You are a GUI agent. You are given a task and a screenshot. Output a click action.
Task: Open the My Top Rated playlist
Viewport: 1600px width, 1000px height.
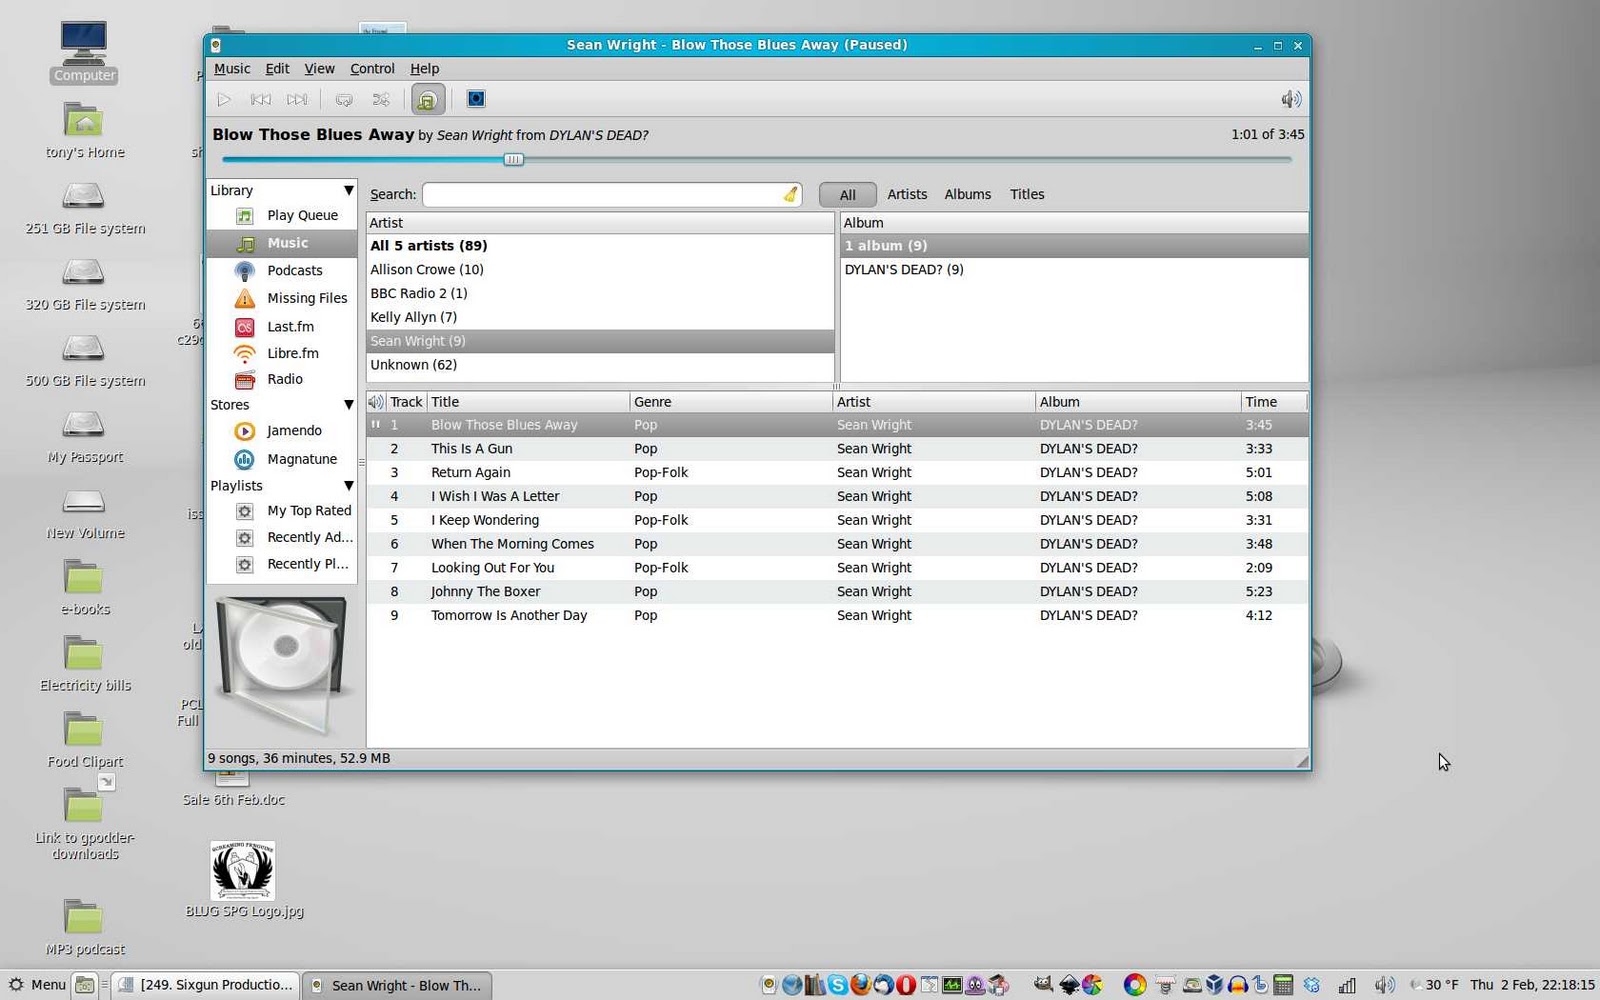(x=308, y=510)
